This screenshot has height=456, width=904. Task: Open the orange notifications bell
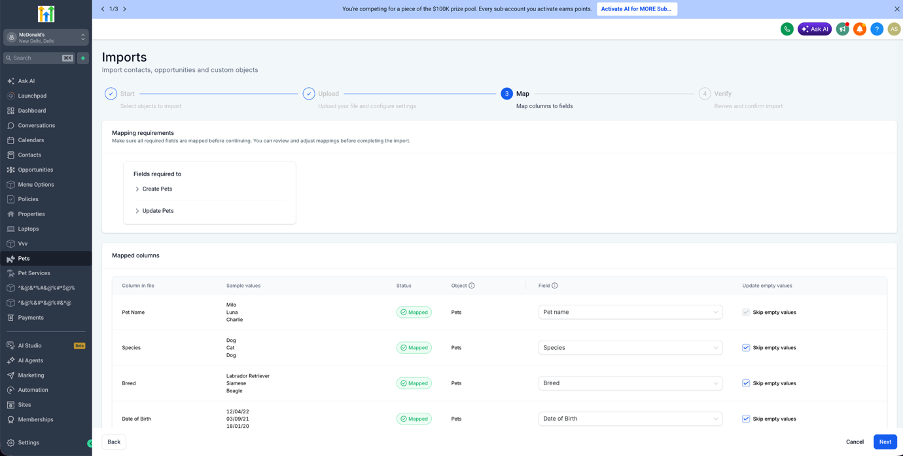[x=860, y=29]
